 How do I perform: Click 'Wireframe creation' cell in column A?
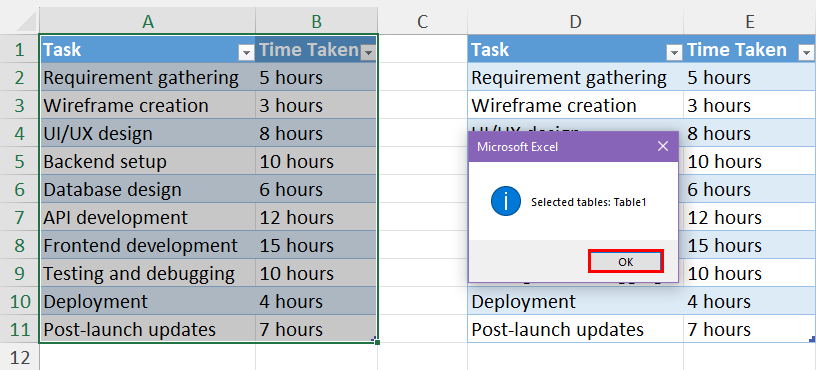coord(148,106)
